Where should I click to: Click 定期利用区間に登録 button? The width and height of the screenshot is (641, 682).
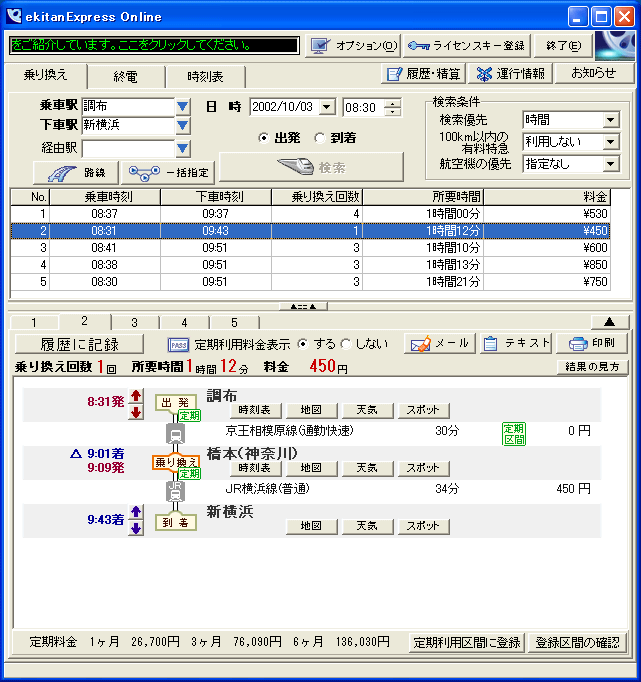pyautogui.click(x=467, y=643)
